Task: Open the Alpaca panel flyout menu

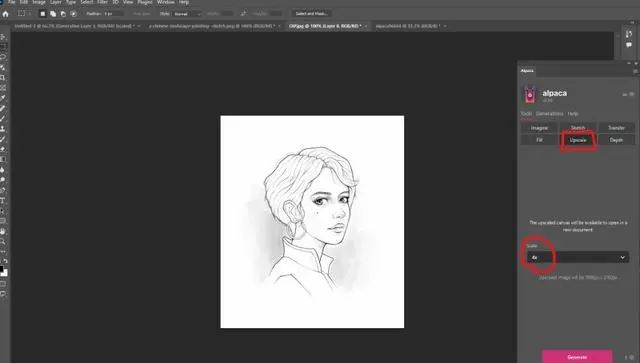Action: 635,71
